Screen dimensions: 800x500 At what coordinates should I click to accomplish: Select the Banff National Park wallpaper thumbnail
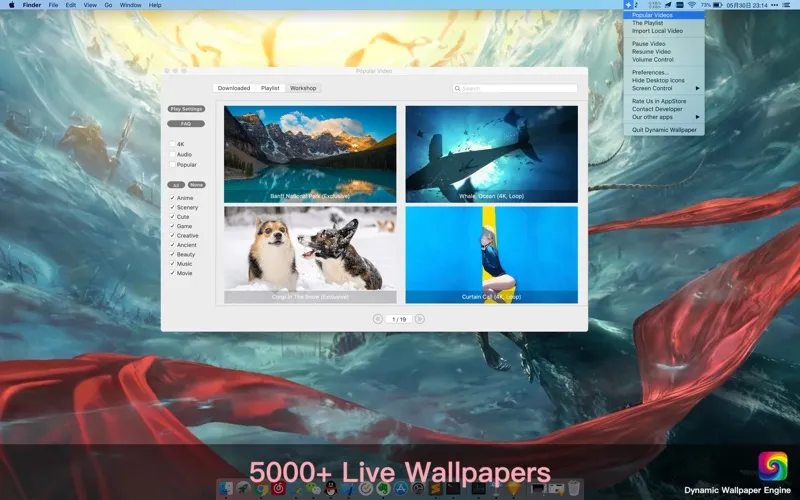(310, 154)
